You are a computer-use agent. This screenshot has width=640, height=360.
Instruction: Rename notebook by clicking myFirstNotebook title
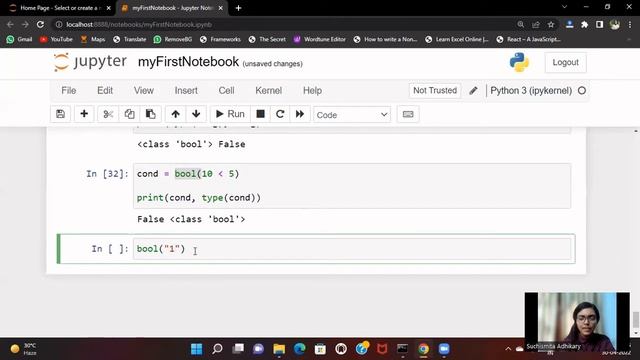(188, 62)
